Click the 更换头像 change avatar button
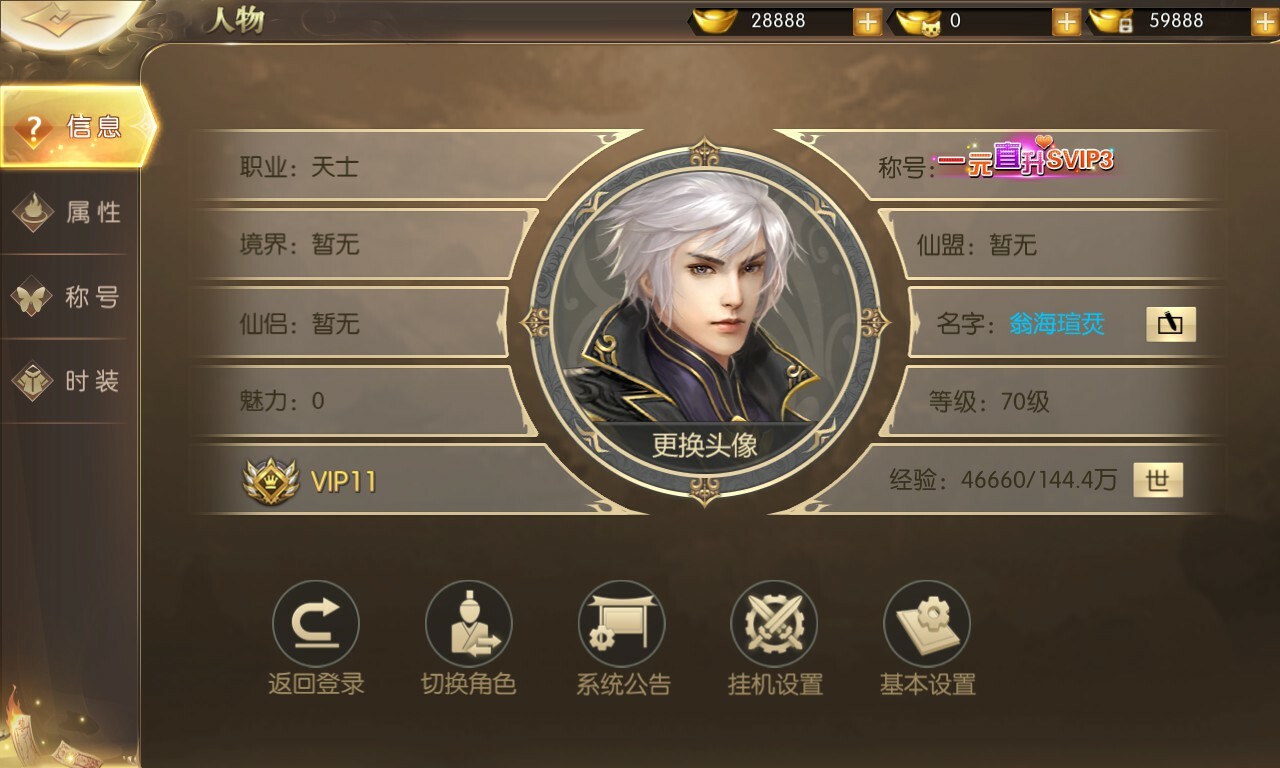The height and width of the screenshot is (768, 1280). pos(704,444)
